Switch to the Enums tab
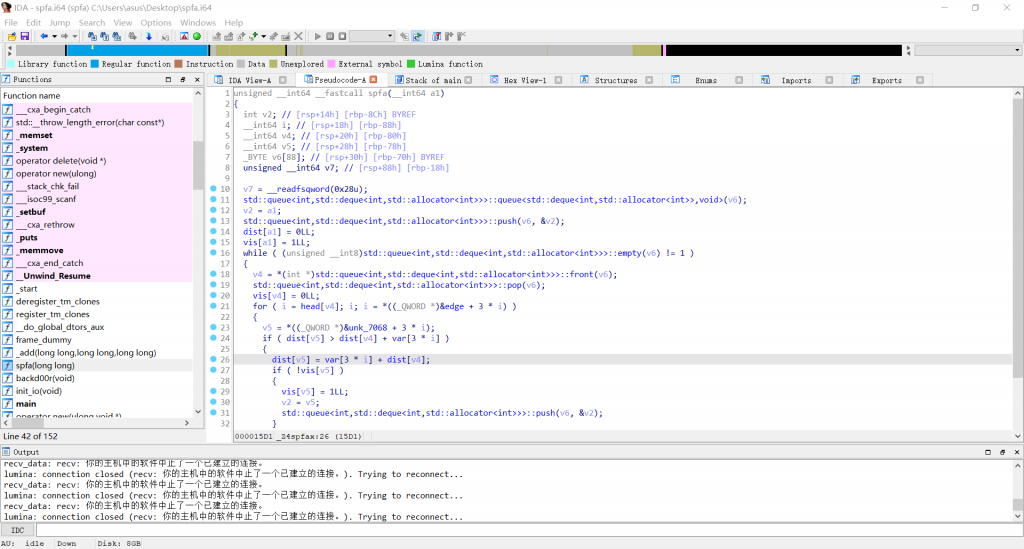This screenshot has width=1024, height=549. [705, 80]
